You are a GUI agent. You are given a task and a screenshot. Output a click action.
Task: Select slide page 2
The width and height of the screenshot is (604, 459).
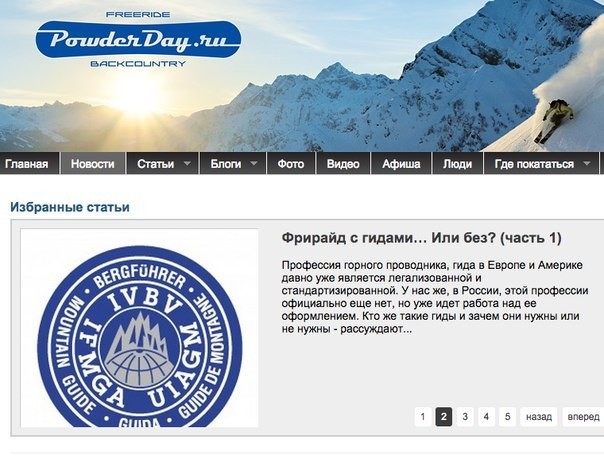(444, 417)
